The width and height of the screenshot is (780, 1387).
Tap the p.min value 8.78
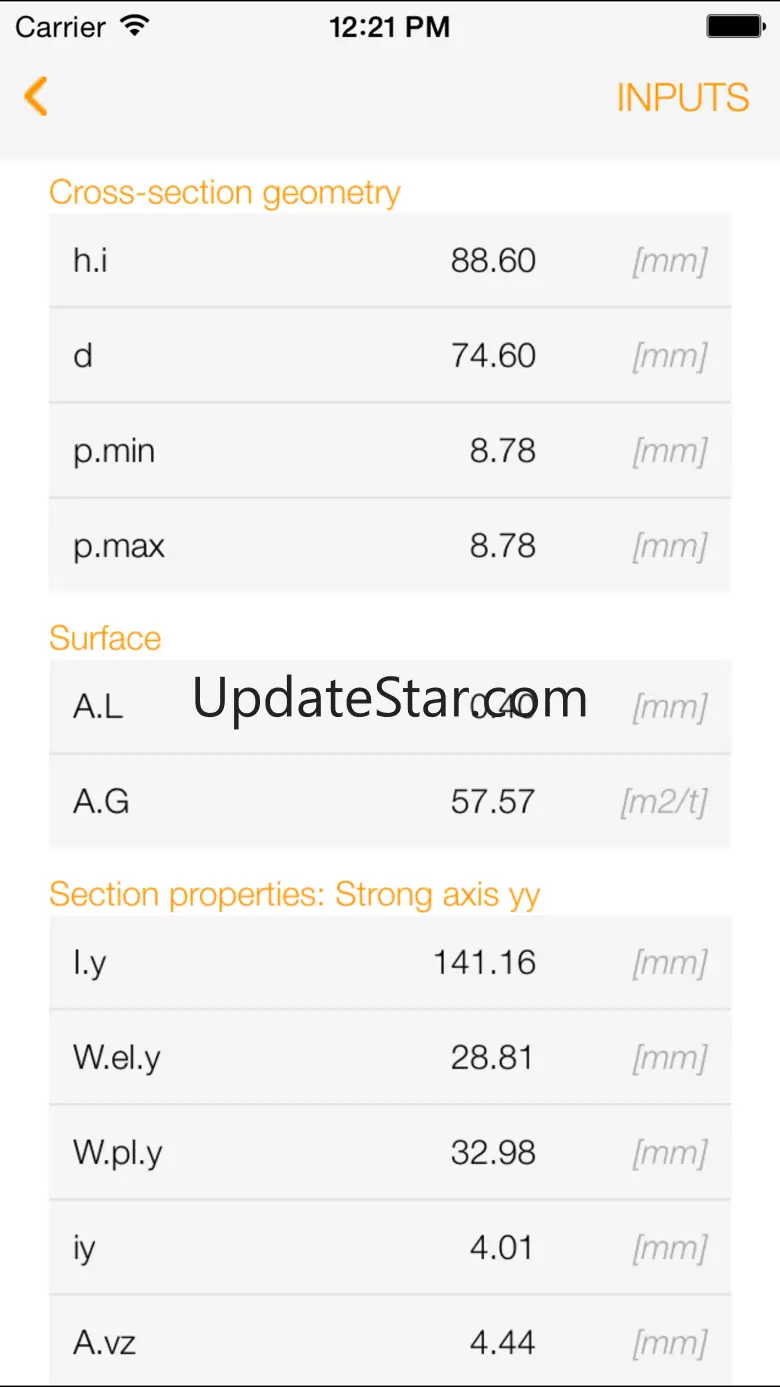502,451
